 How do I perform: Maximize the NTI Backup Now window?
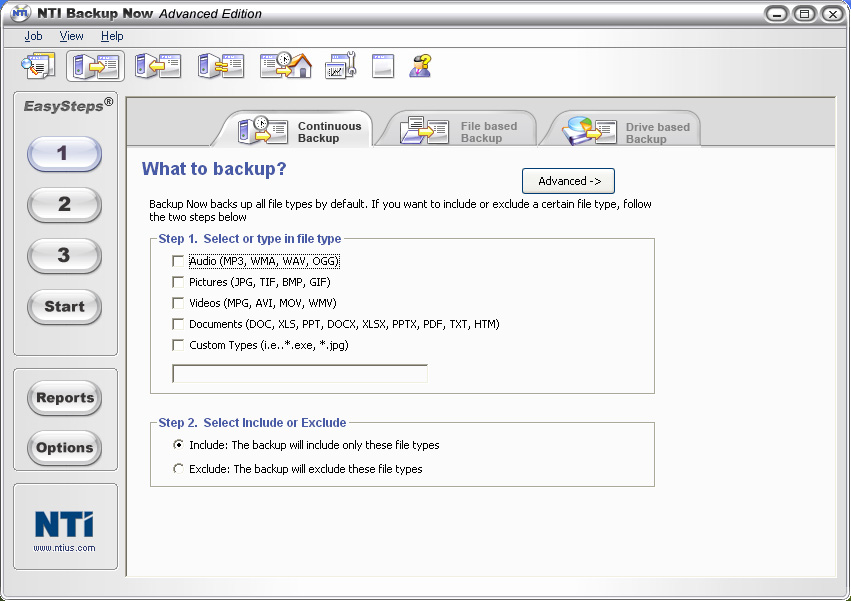coord(804,14)
